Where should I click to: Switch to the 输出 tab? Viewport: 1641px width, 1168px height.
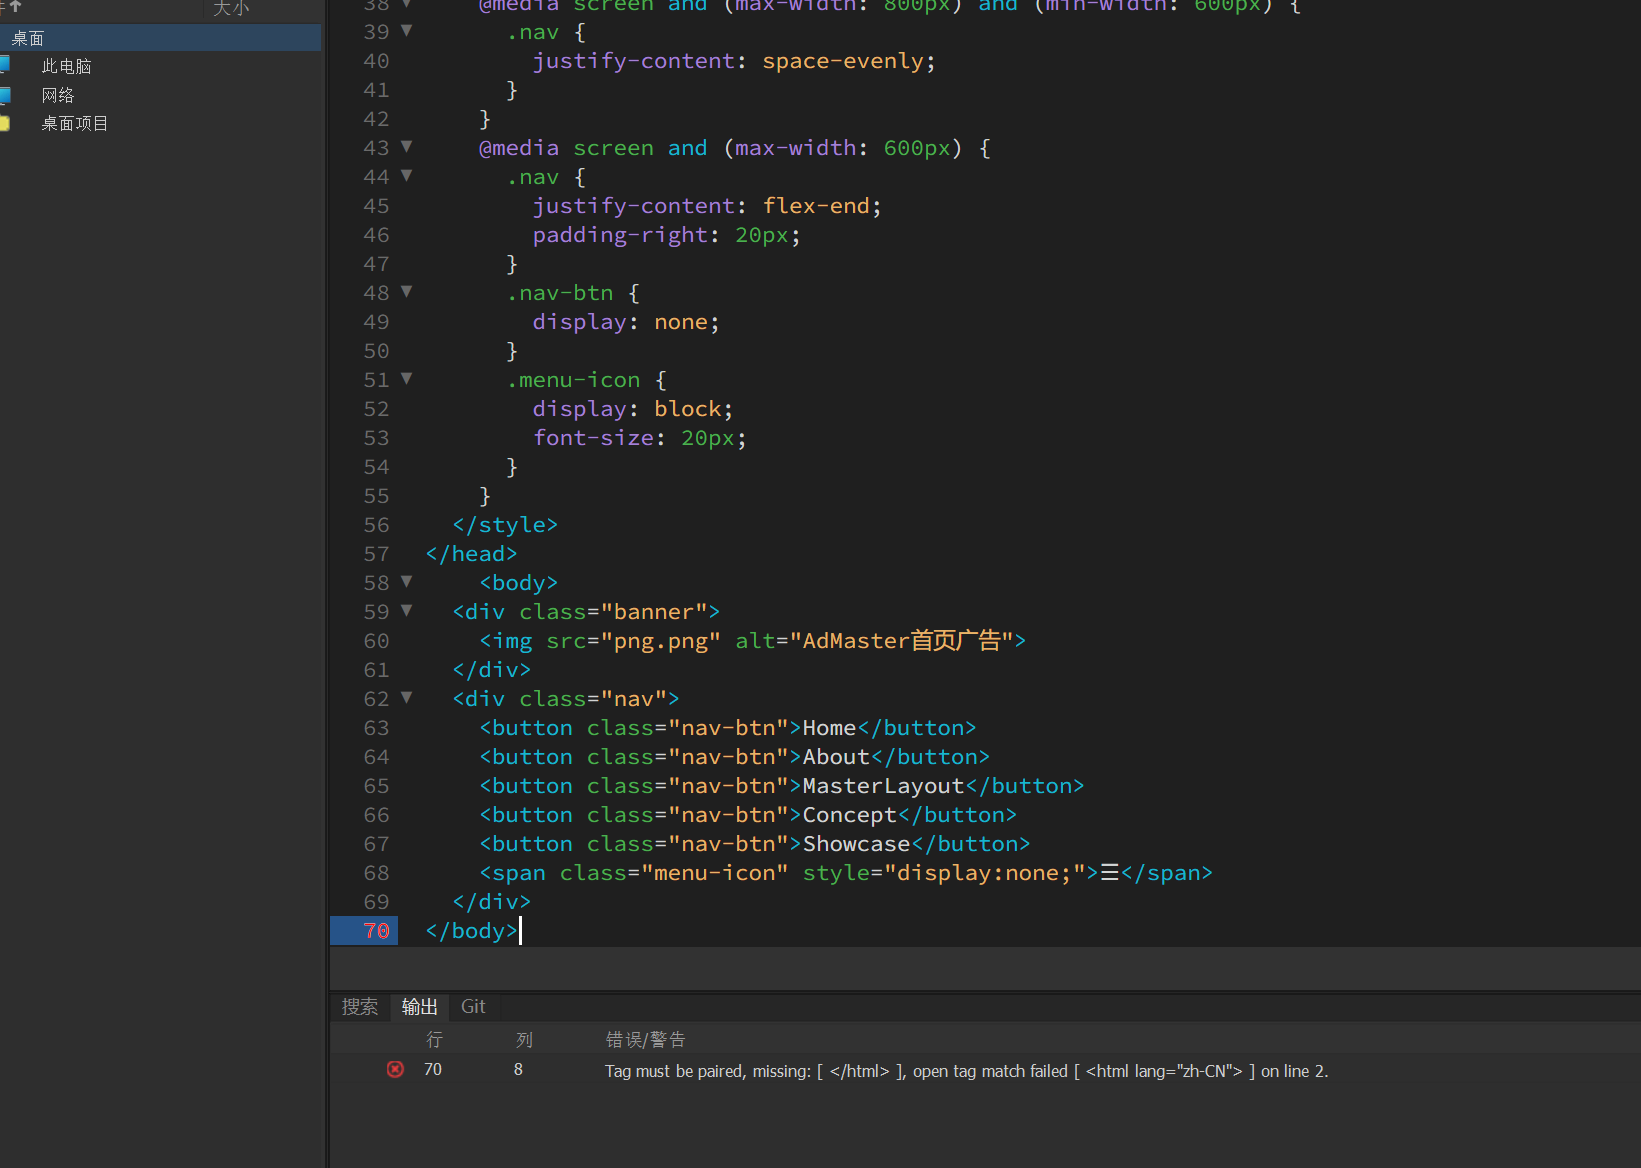(x=420, y=1007)
